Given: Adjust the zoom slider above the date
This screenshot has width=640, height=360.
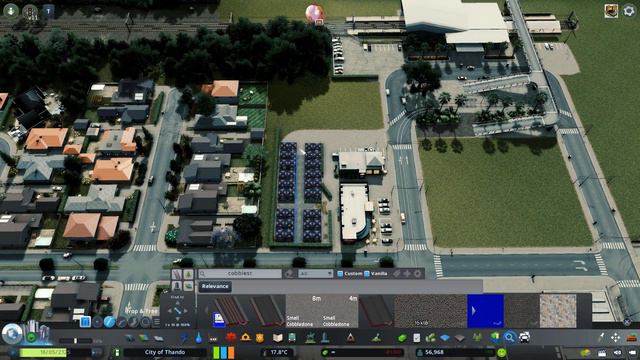Looking at the screenshot, I should [76, 340].
